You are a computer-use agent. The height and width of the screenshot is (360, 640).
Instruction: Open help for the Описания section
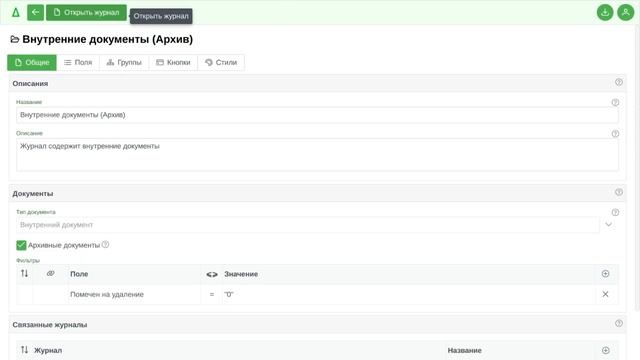click(x=619, y=82)
